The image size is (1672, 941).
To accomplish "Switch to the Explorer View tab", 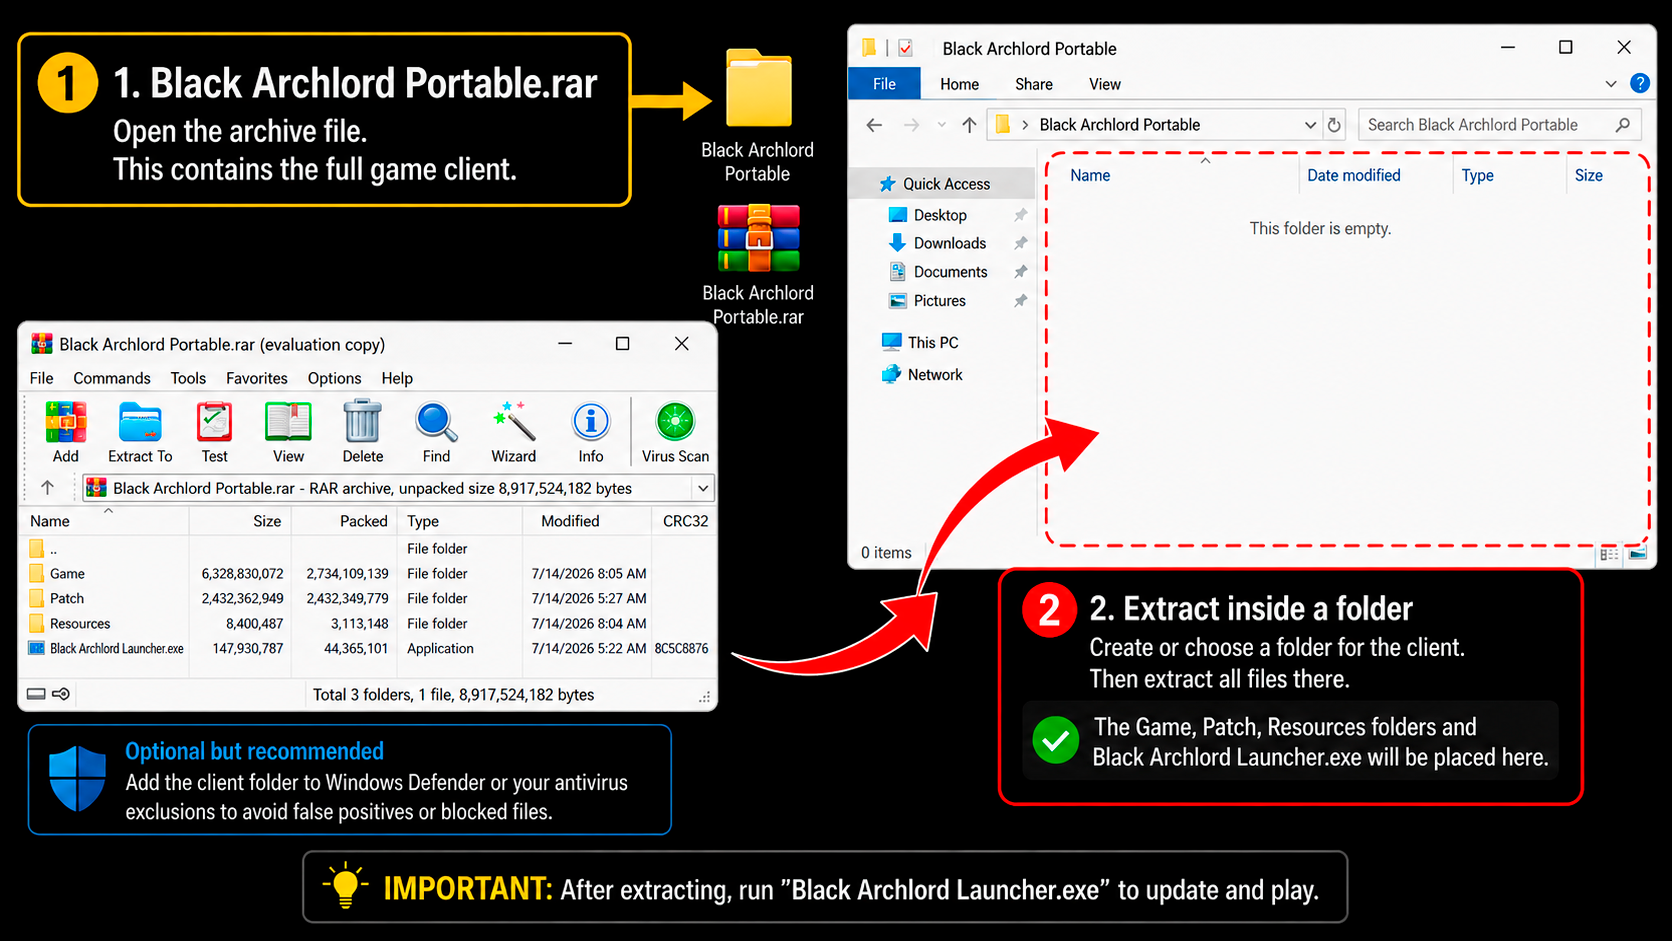I will [1105, 84].
